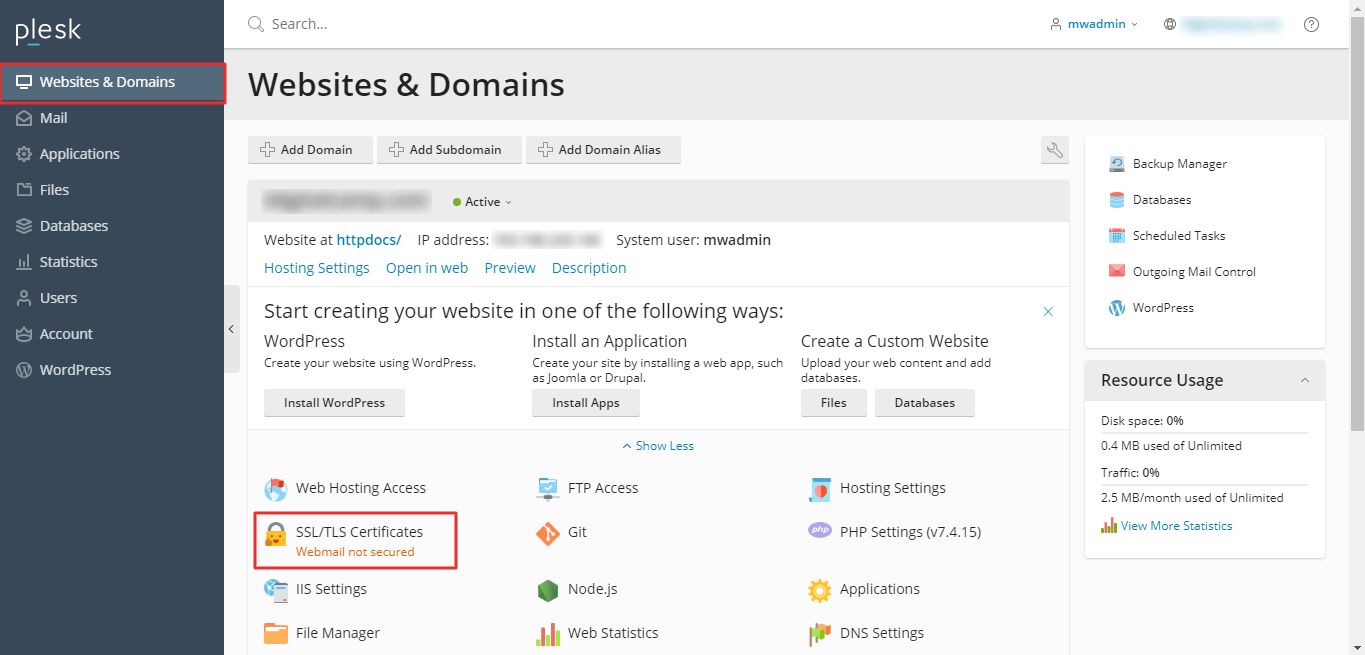
Task: Open Websites & Domains in sidebar
Action: point(112,82)
